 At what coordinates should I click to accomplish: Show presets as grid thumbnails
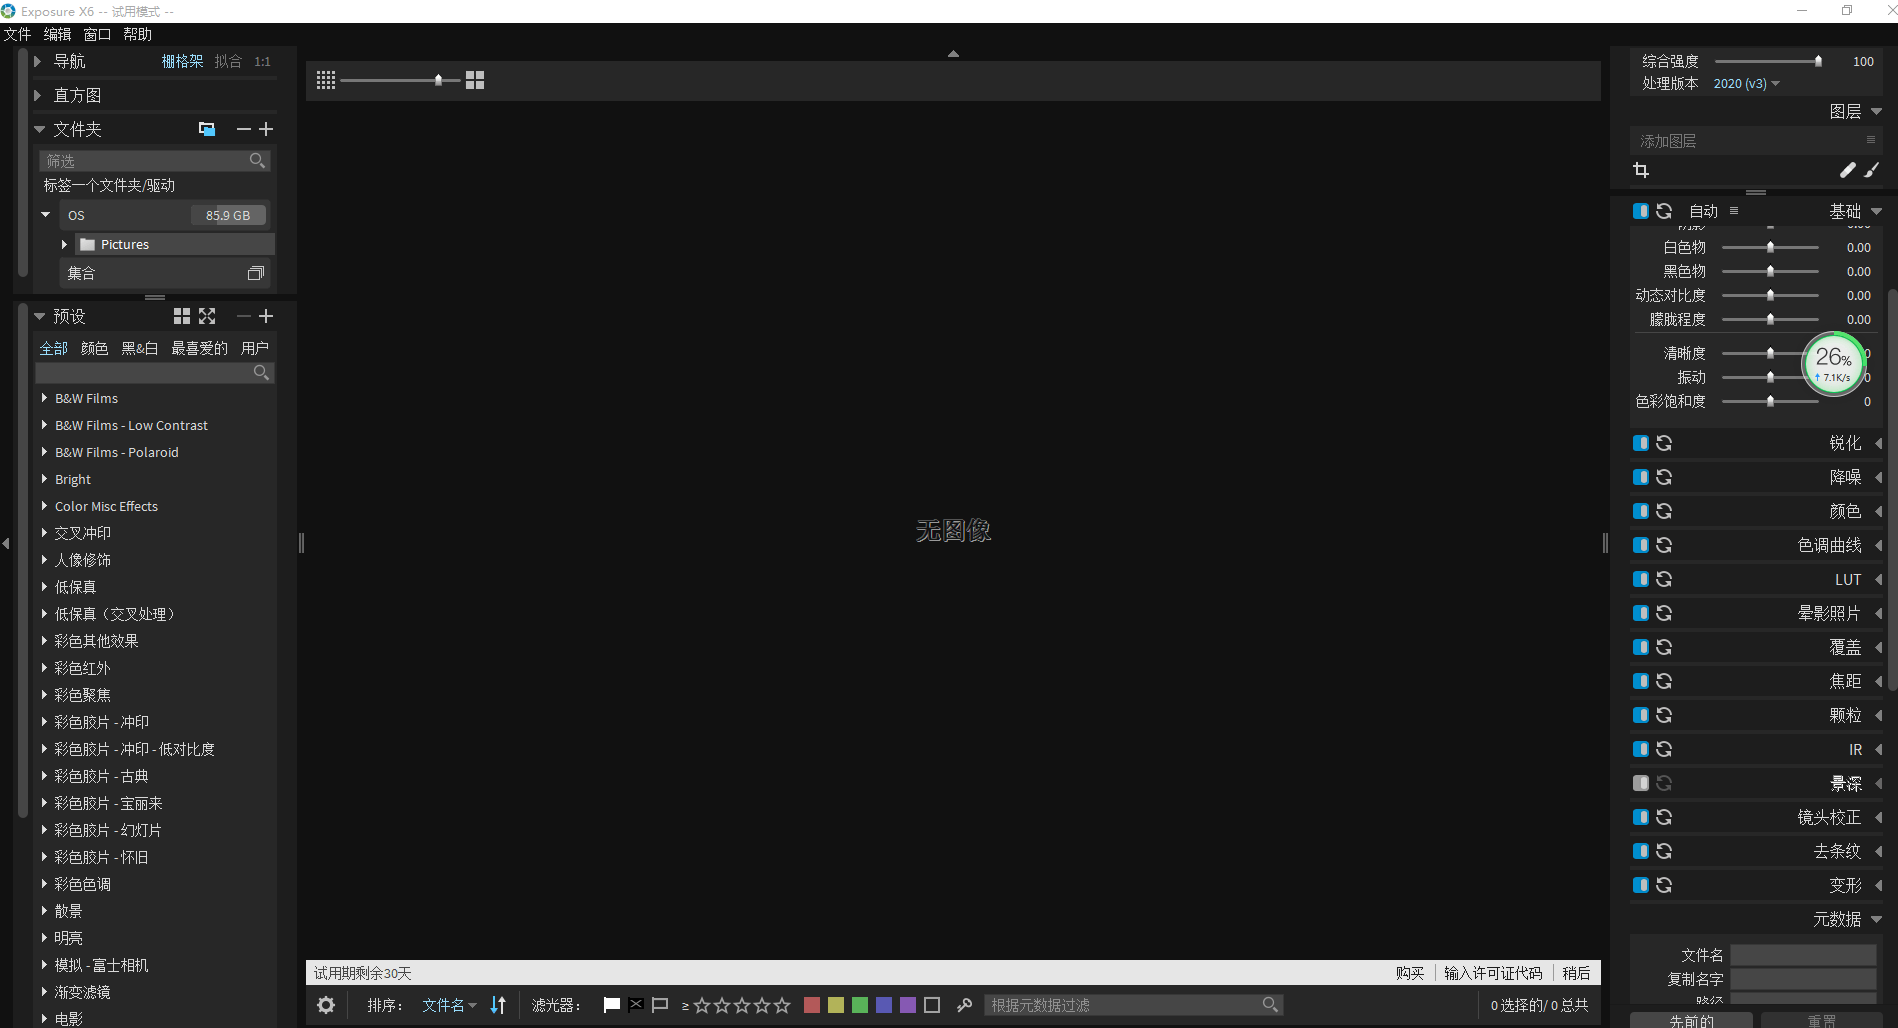tap(182, 316)
